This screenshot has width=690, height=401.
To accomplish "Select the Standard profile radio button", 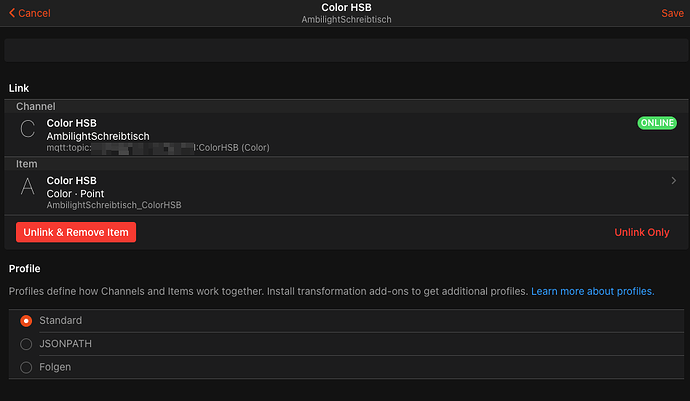I will click(26, 321).
